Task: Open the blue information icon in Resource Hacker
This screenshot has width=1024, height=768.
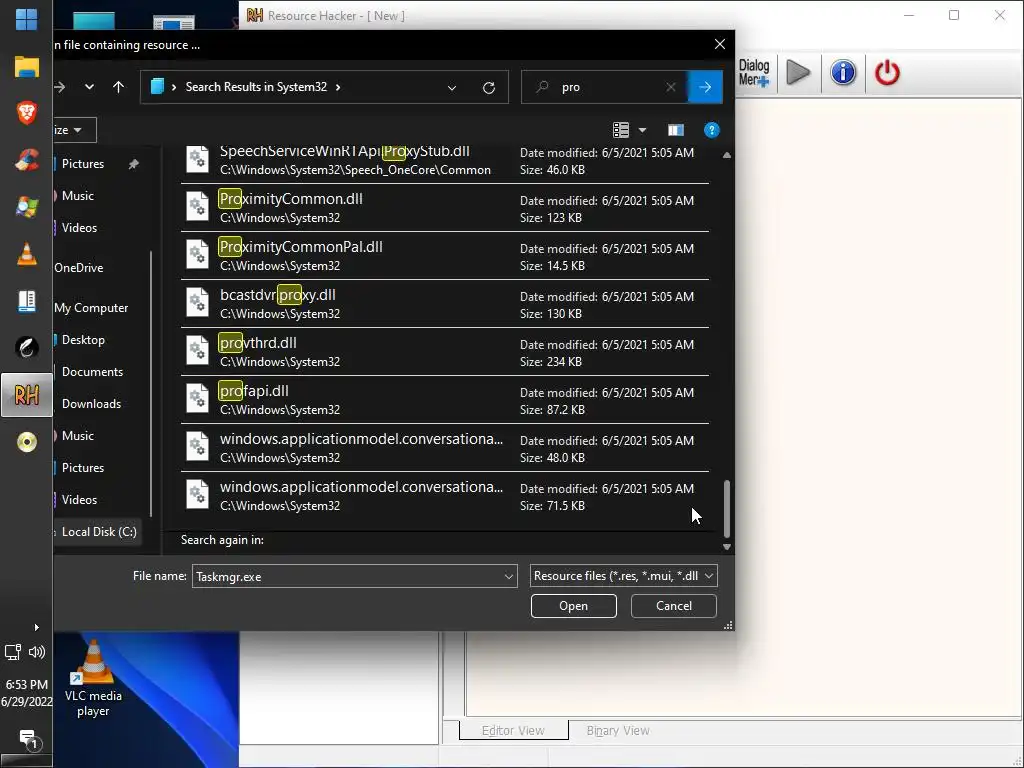Action: click(x=843, y=72)
